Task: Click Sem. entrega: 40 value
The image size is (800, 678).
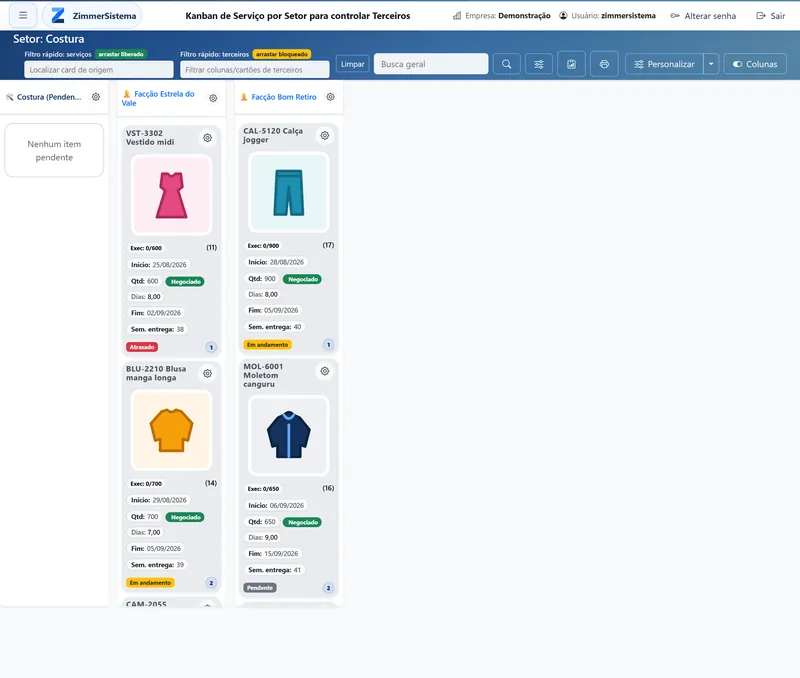Action: coord(274,327)
